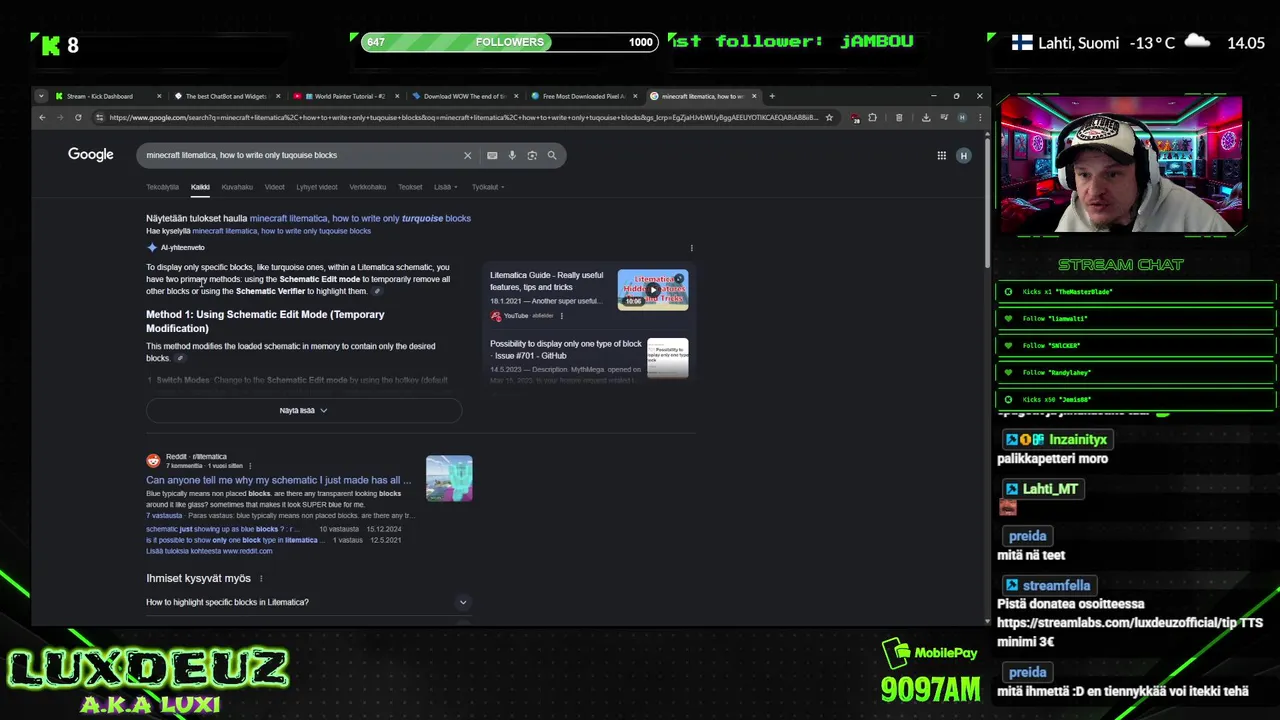Click the Litematica Guide video thumbnail

(x=653, y=290)
